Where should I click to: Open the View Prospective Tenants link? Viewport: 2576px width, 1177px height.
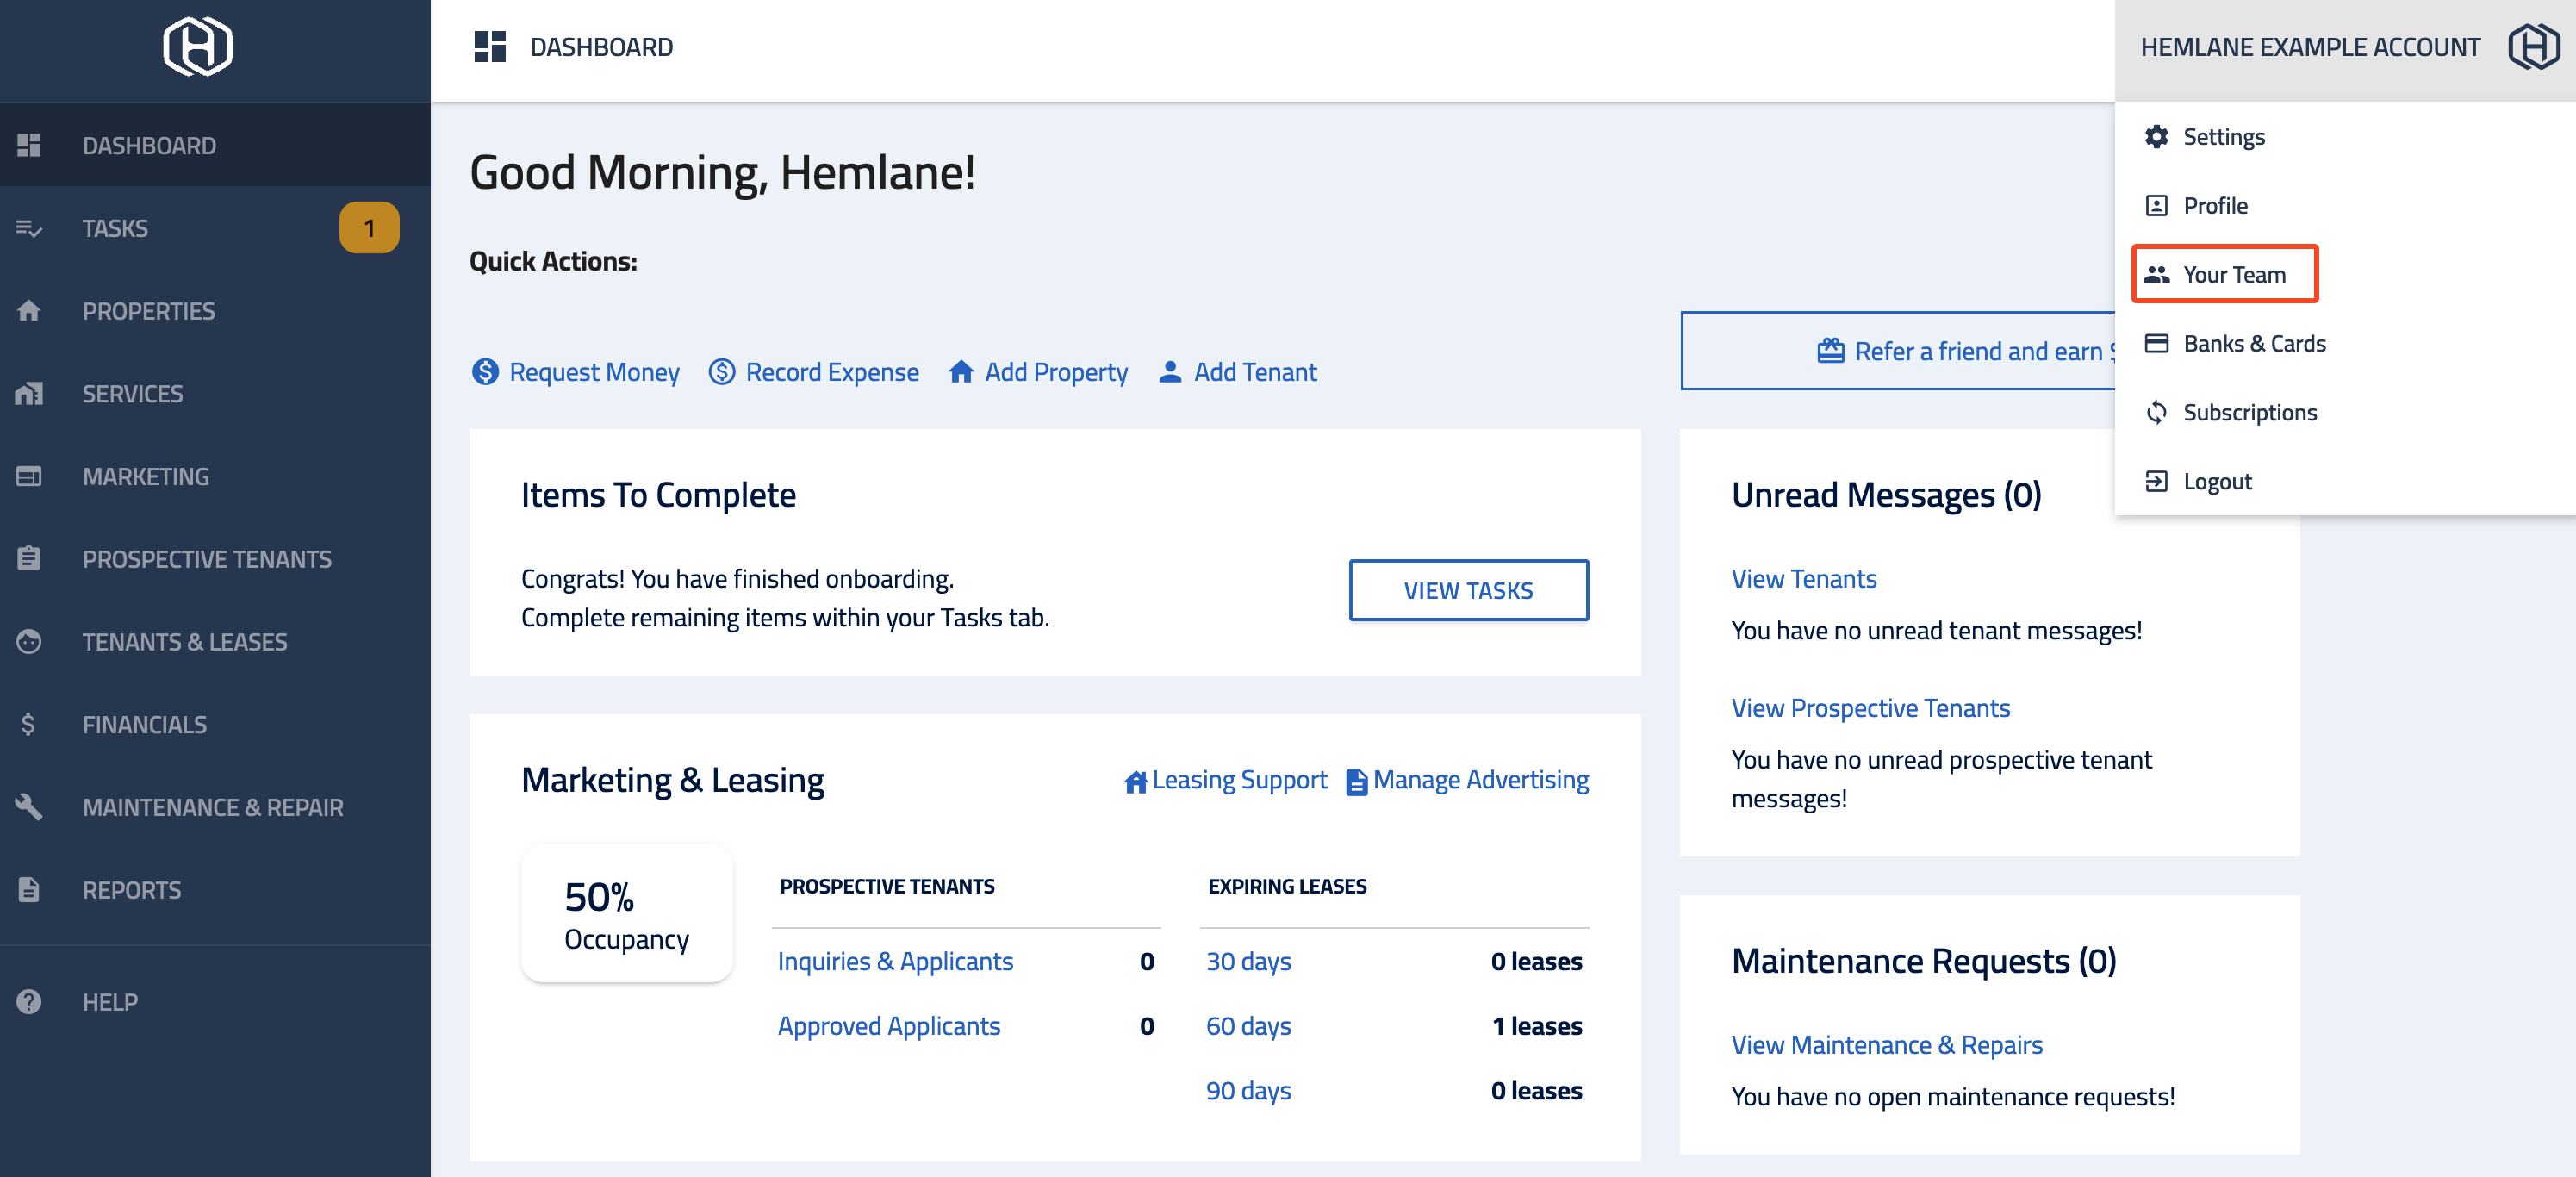tap(1871, 709)
